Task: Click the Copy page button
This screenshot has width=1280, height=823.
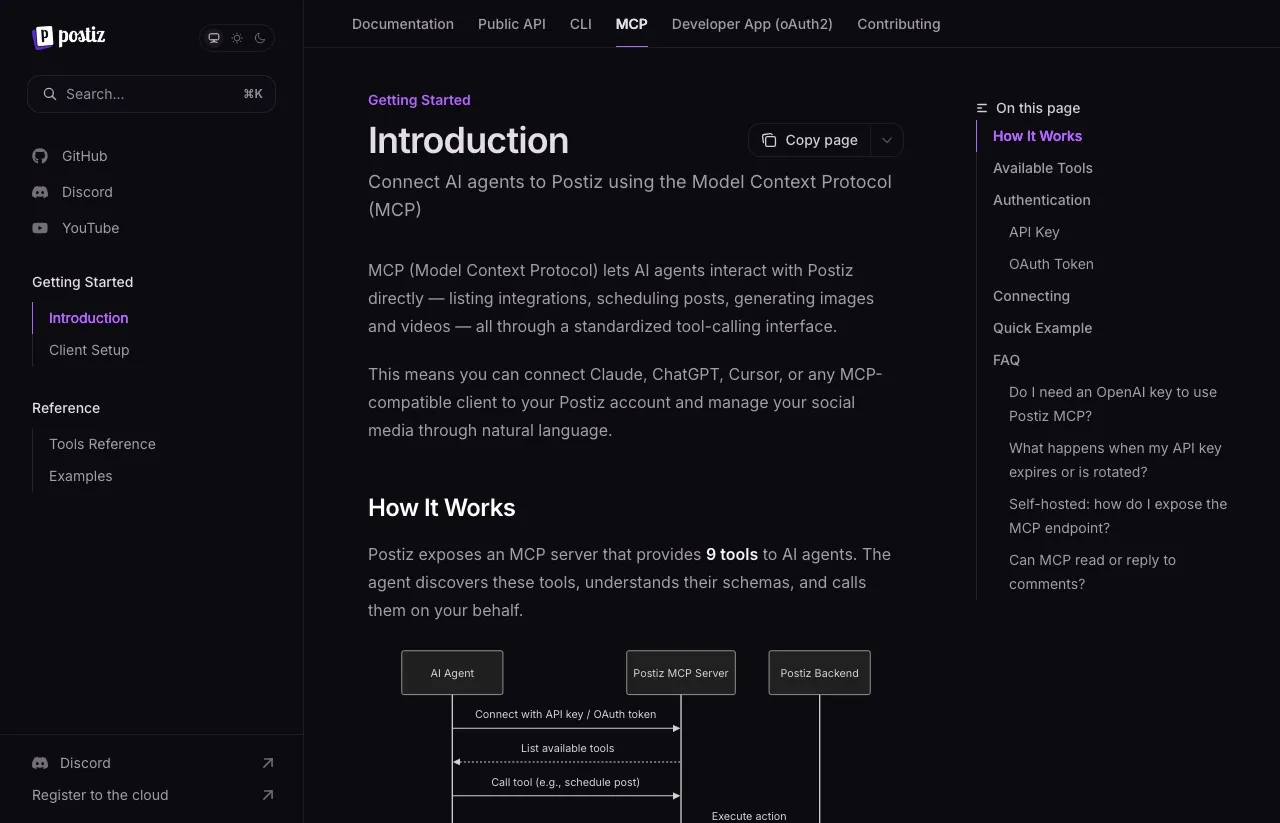Action: pos(810,140)
